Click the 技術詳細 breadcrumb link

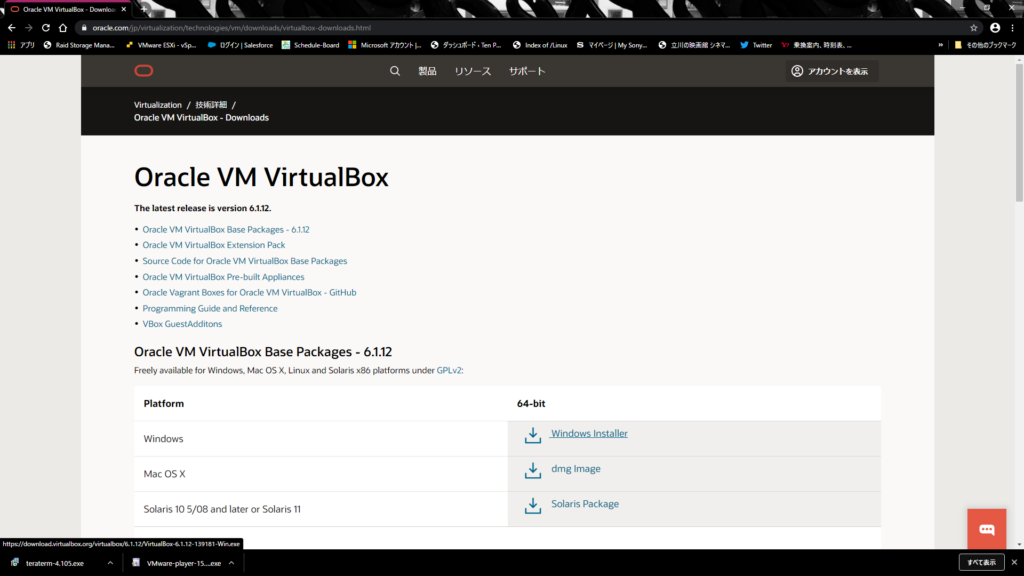[x=211, y=104]
